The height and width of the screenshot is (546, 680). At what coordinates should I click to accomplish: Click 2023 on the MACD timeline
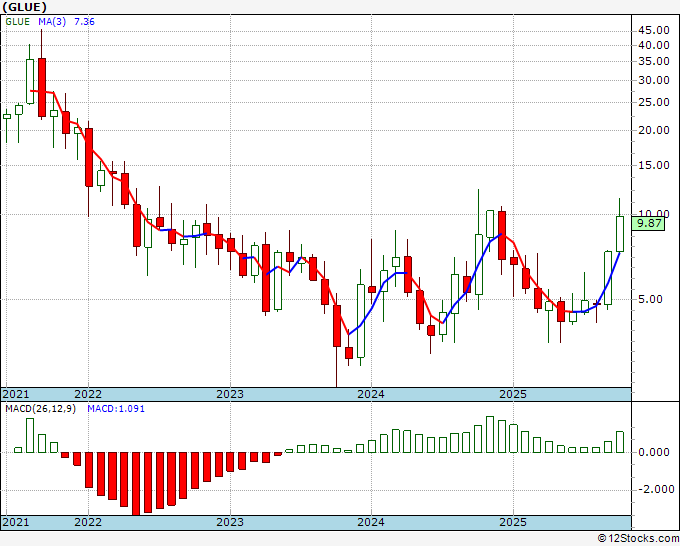[230, 522]
